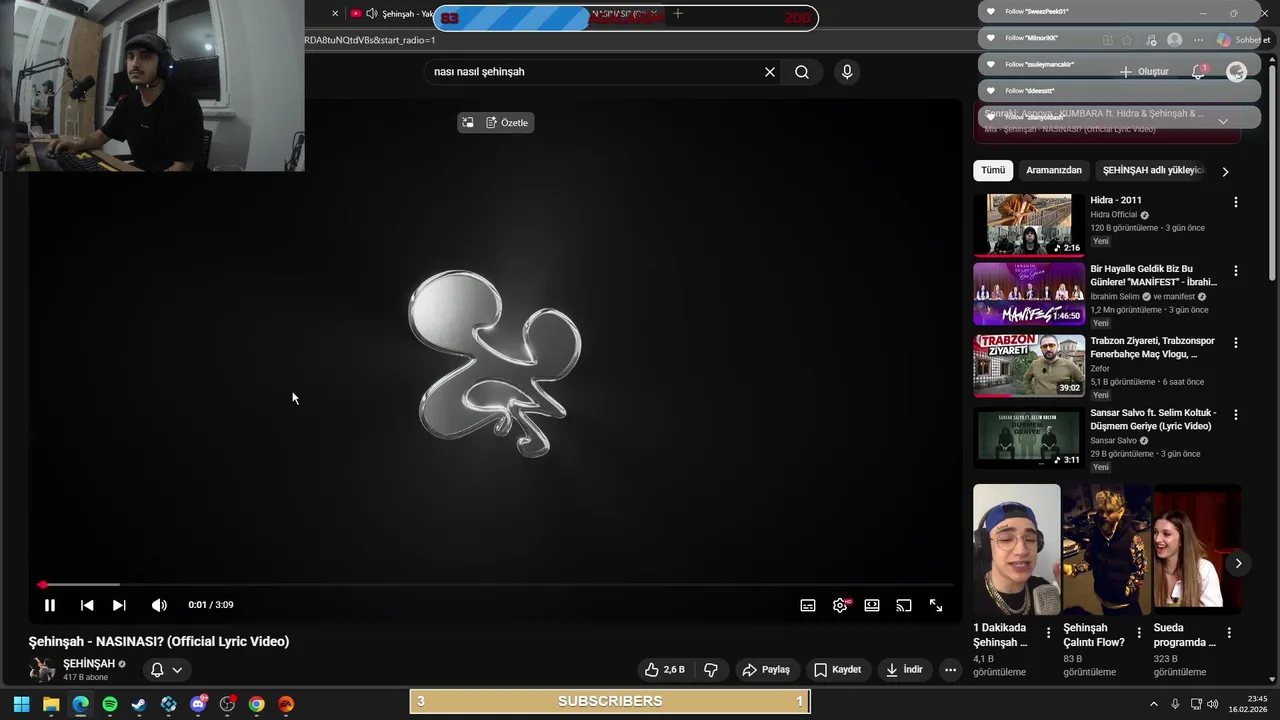Screen dimensions: 1280x720
Task: Clear the search box with X
Action: (x=770, y=72)
